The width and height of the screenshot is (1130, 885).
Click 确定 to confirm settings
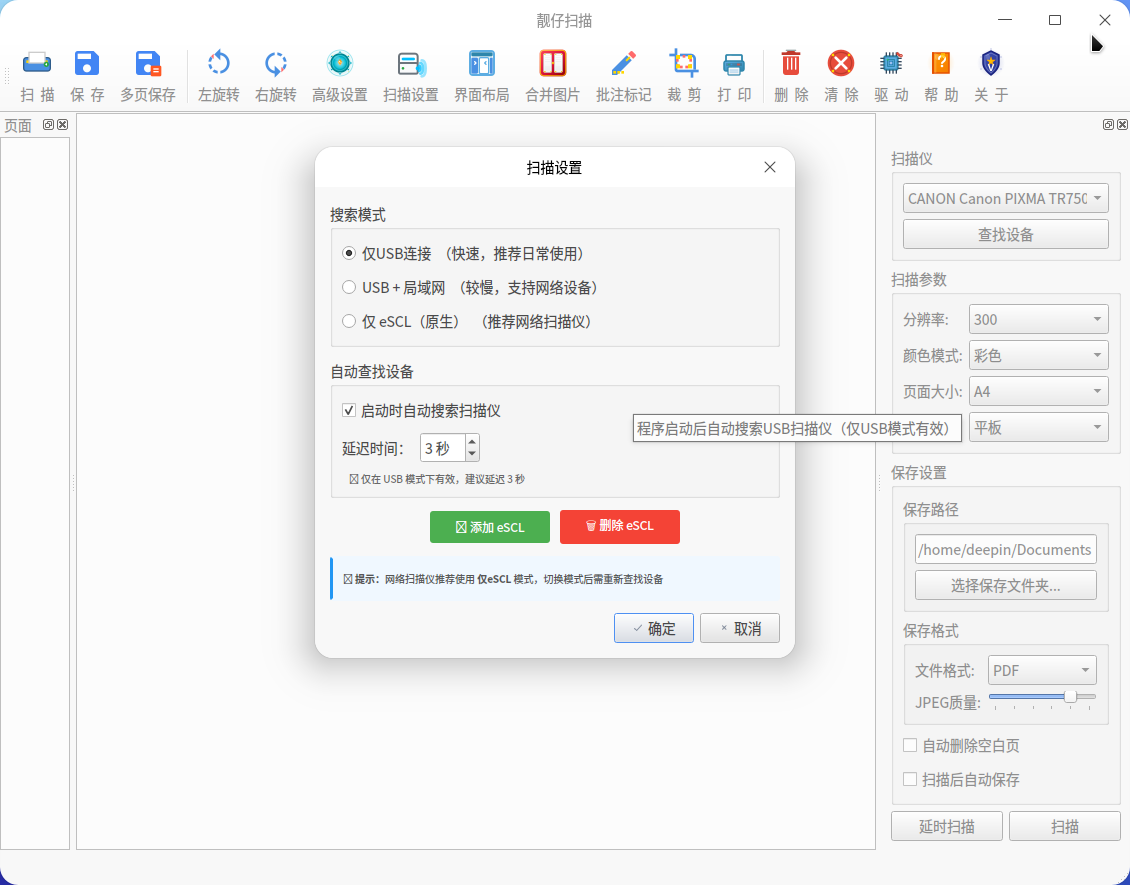pyautogui.click(x=654, y=628)
